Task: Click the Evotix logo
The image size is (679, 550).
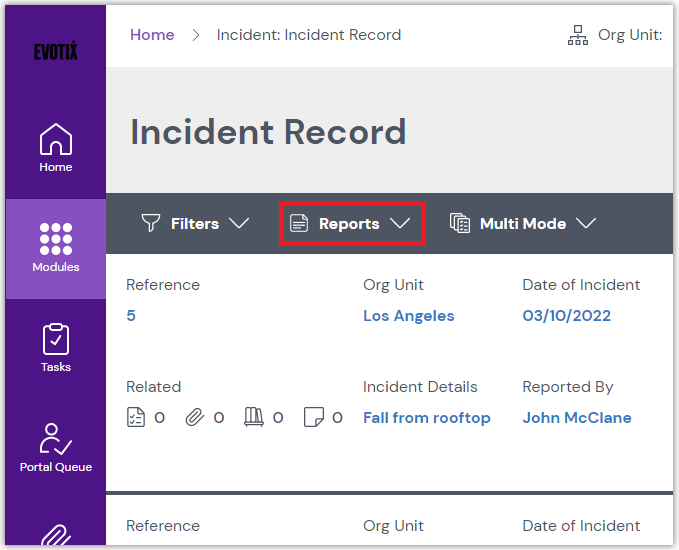Action: point(55,52)
